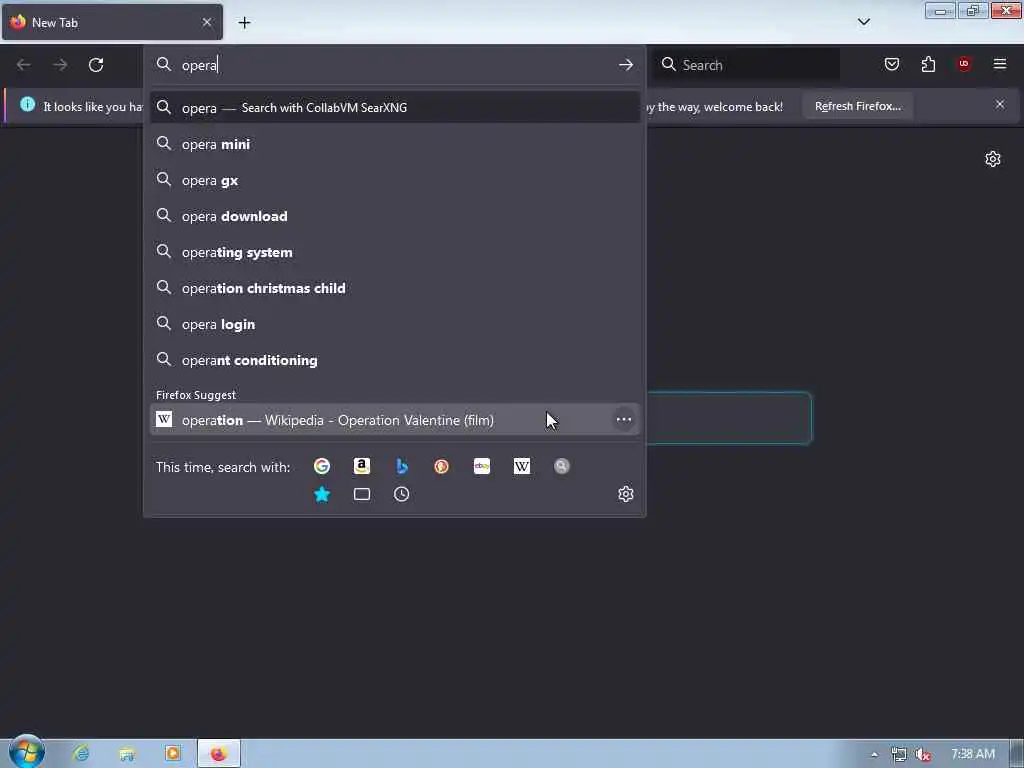Show hidden system tray icons
1024x768 pixels.
tap(874, 755)
